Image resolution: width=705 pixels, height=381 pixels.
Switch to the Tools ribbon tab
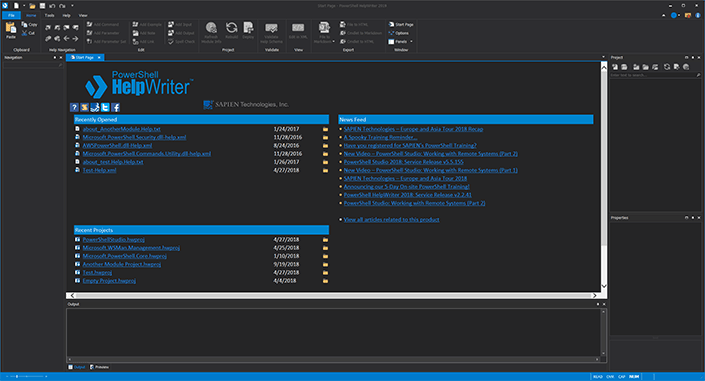(x=49, y=15)
